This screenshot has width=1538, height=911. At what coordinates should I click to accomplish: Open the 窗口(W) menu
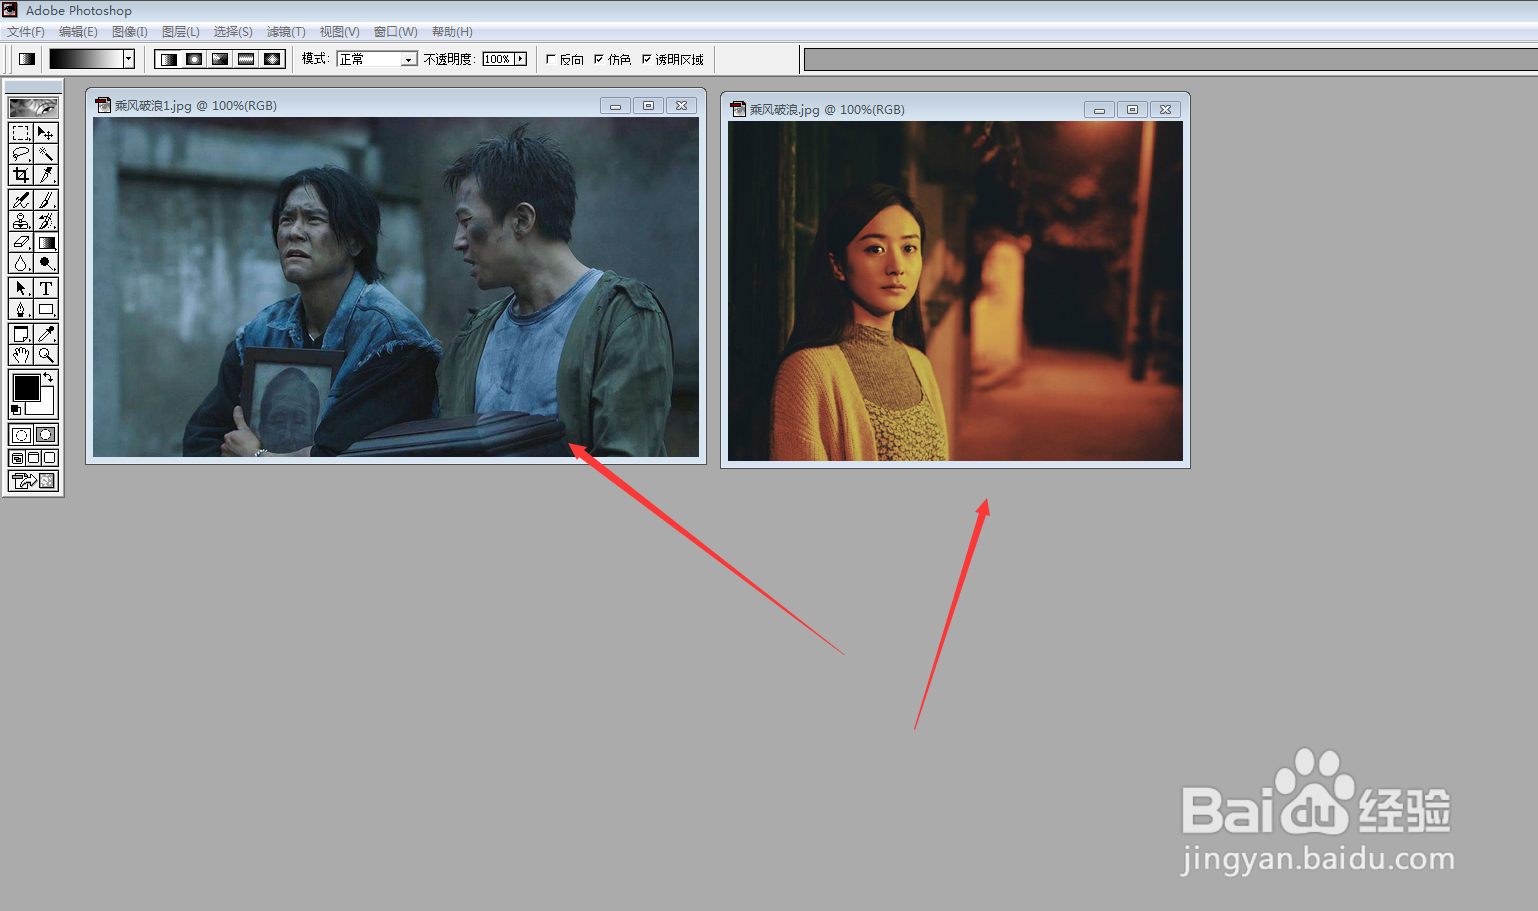(396, 32)
